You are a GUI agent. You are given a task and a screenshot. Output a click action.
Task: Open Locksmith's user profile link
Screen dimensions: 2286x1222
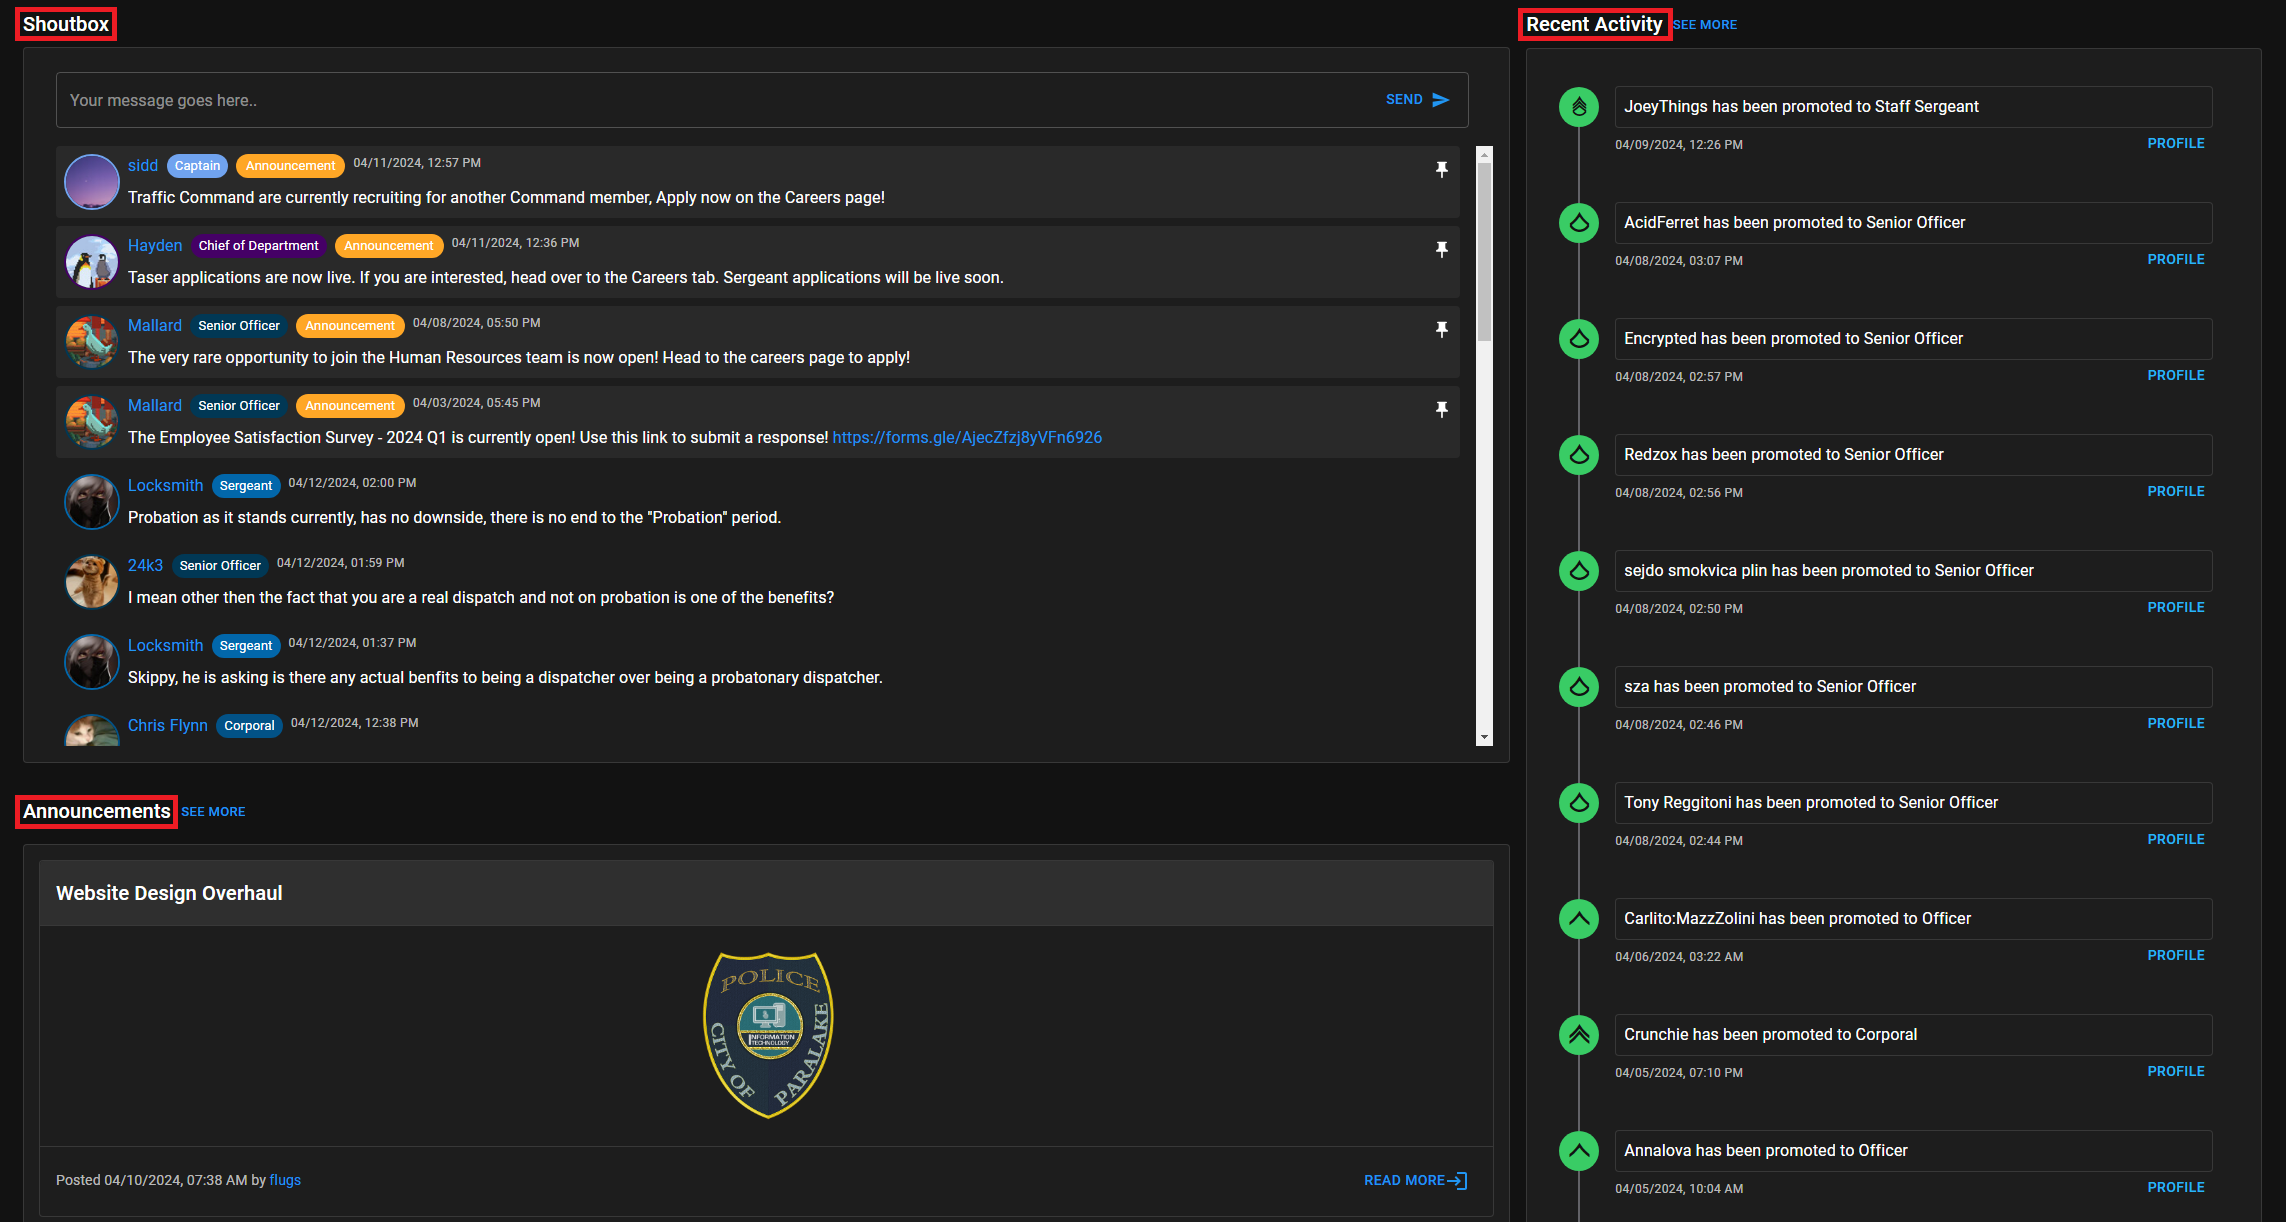pyautogui.click(x=165, y=485)
